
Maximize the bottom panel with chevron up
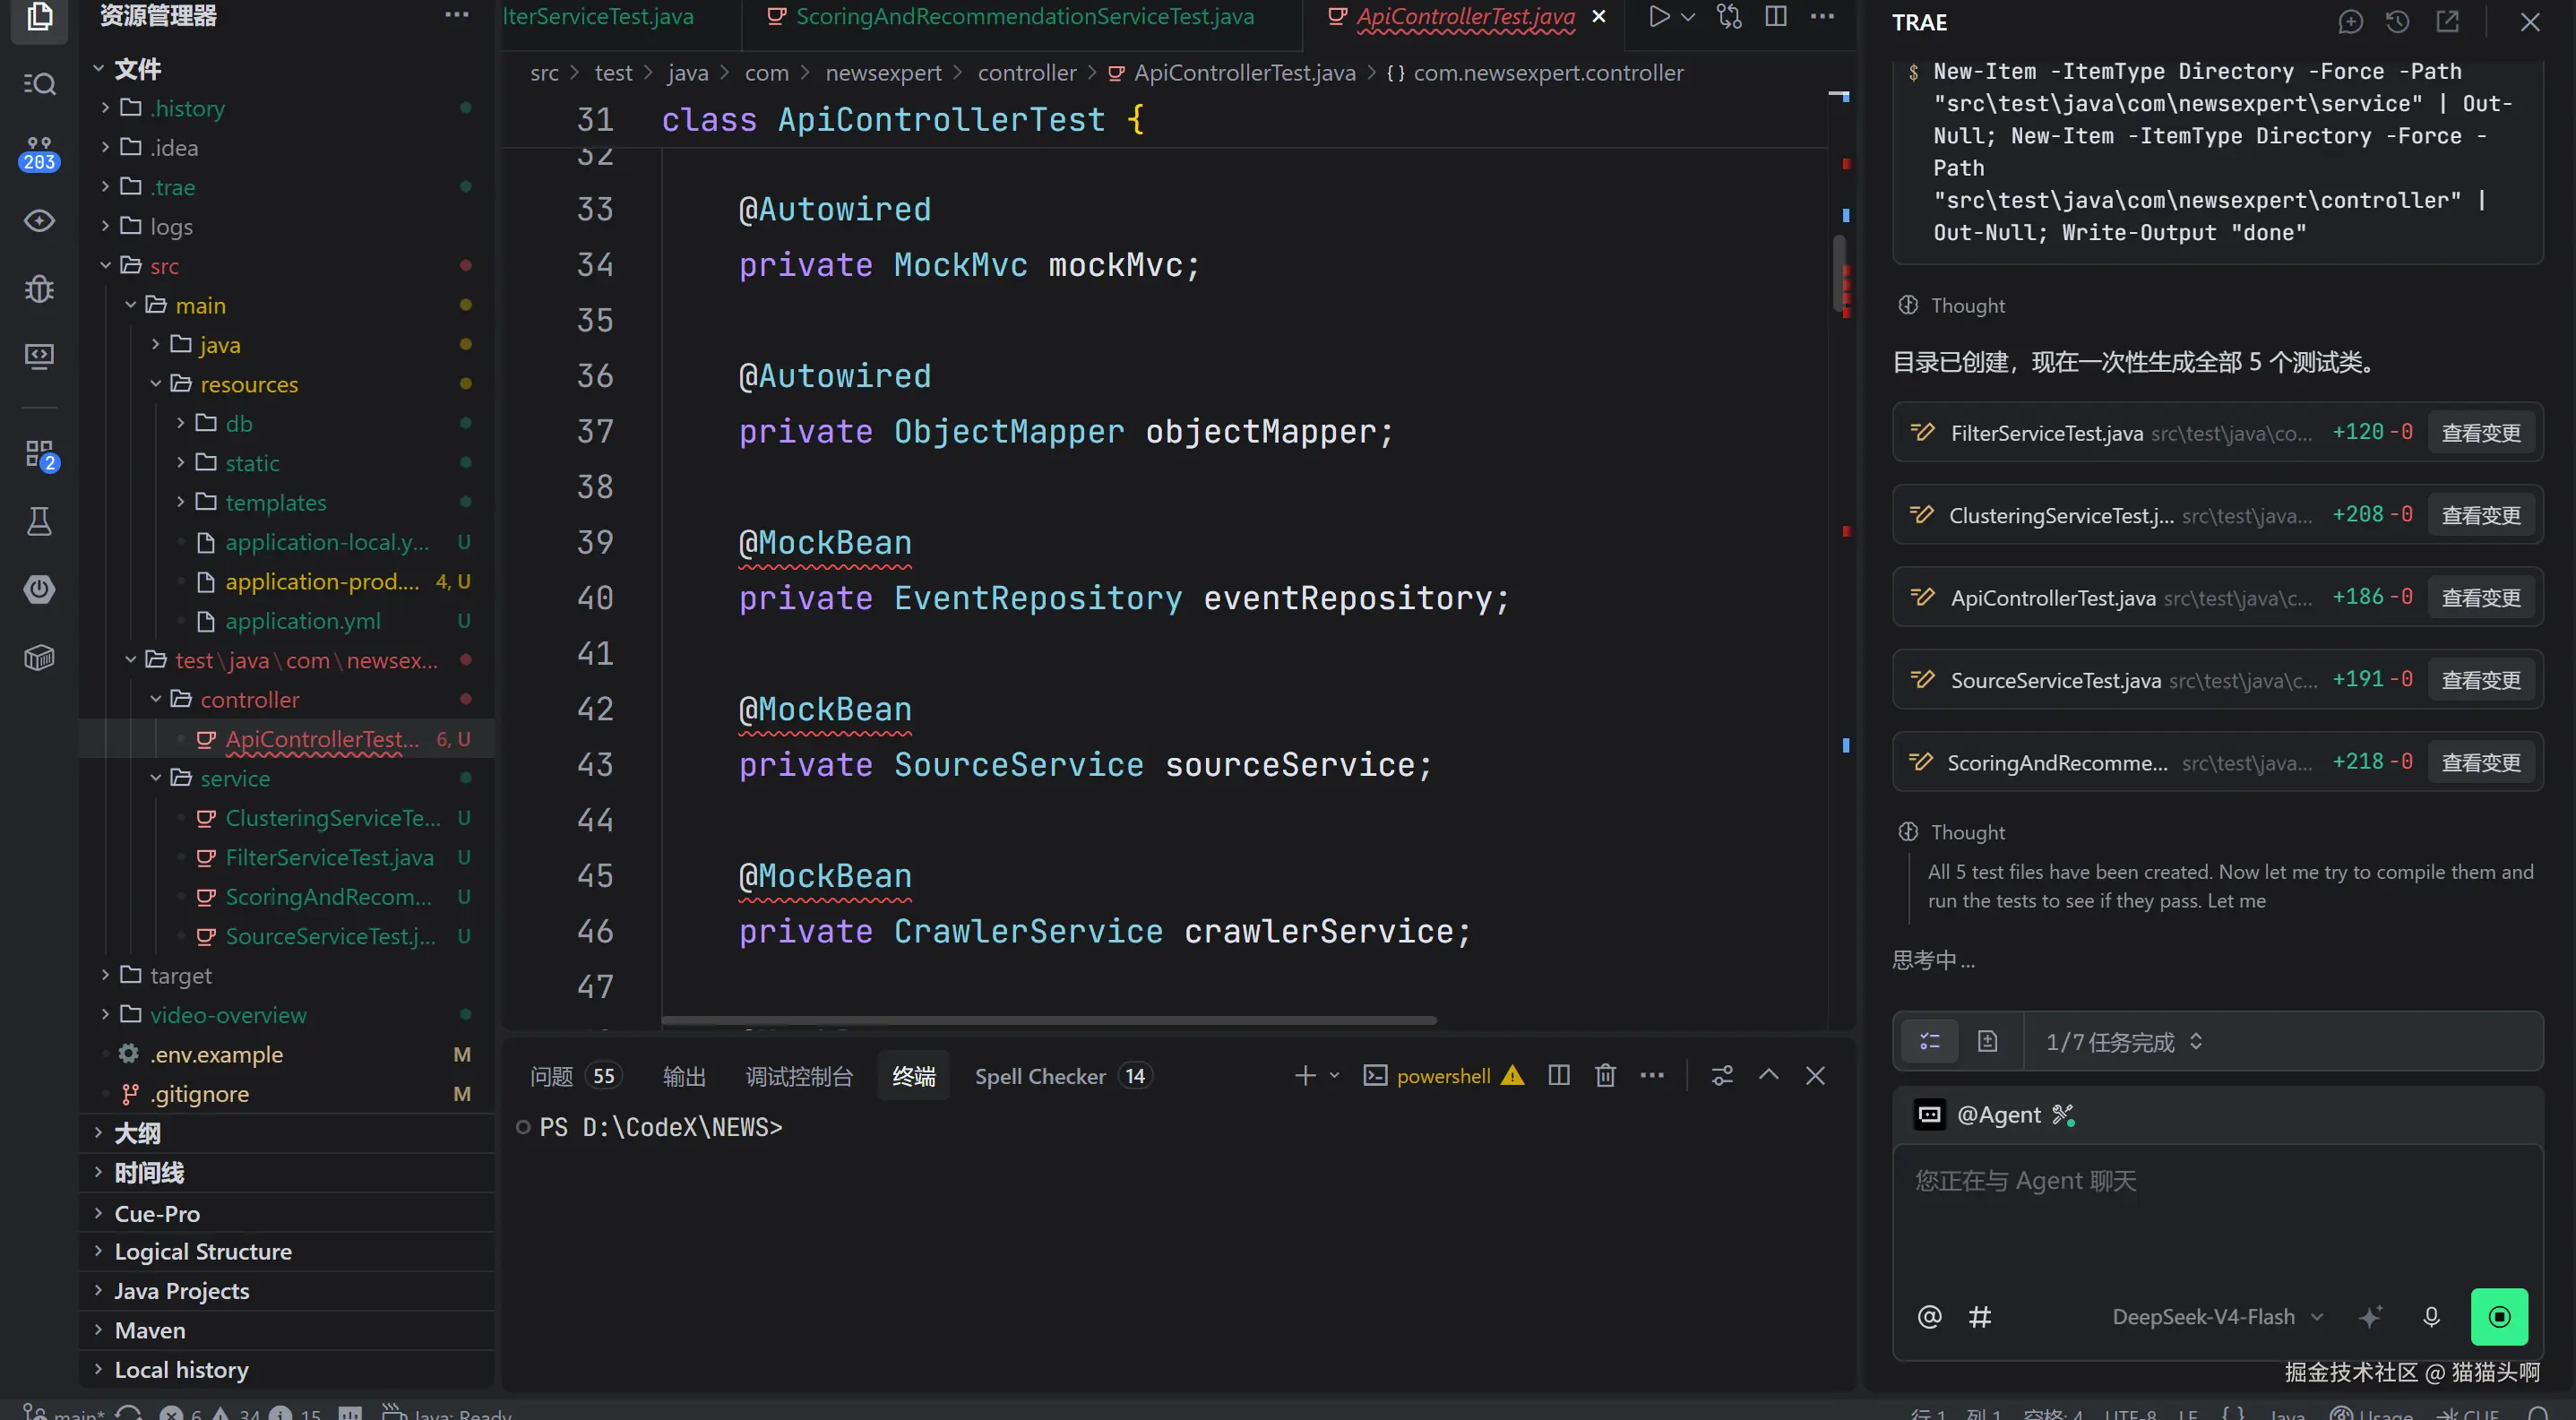1768,1075
